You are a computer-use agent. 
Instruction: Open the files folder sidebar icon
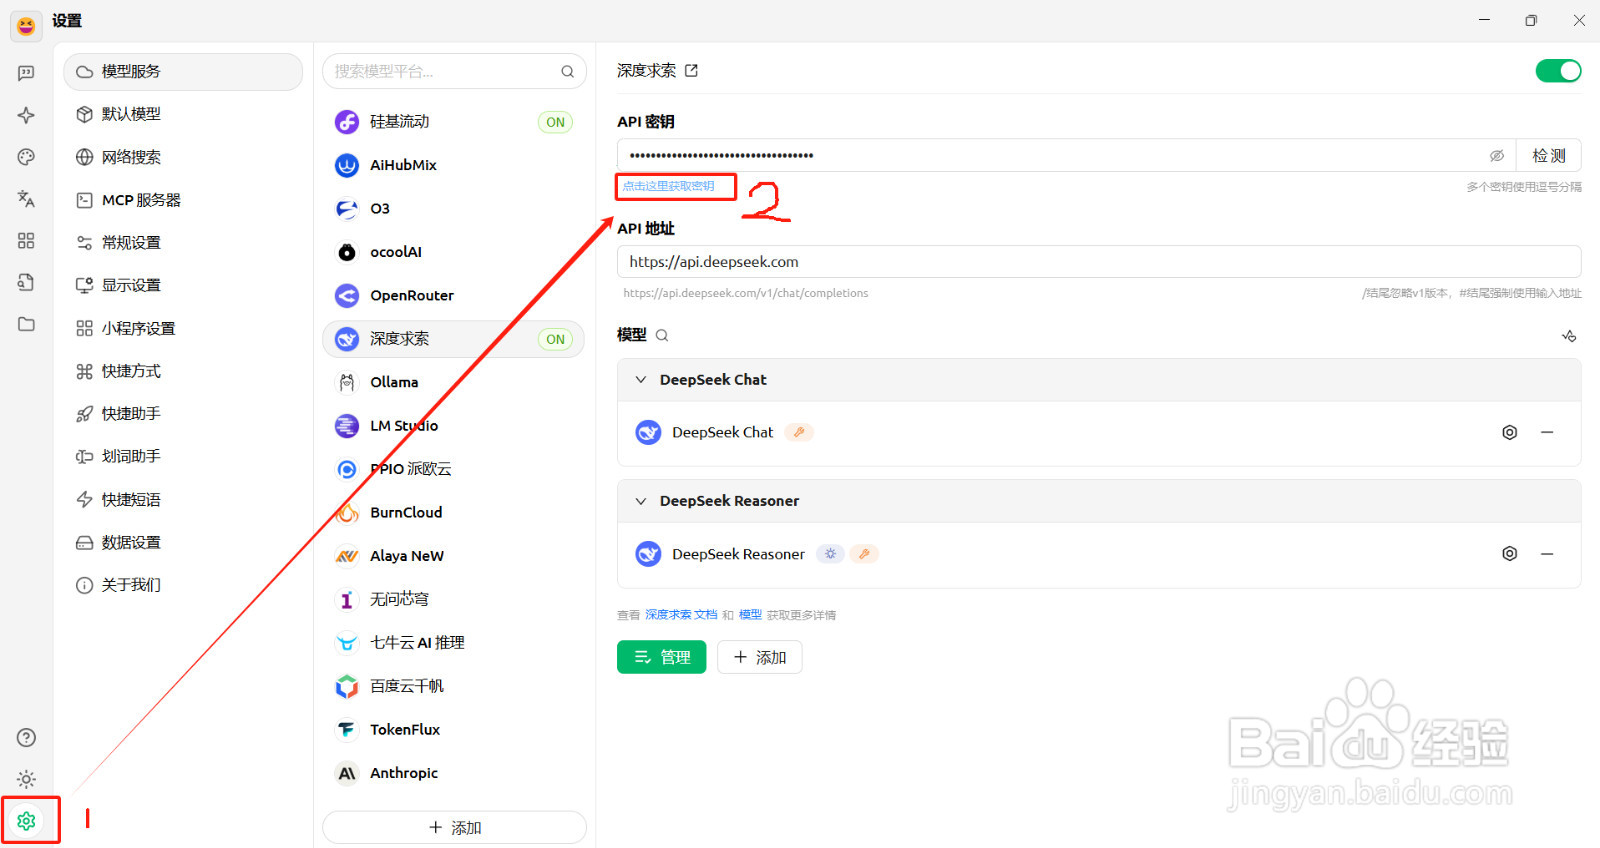26,324
